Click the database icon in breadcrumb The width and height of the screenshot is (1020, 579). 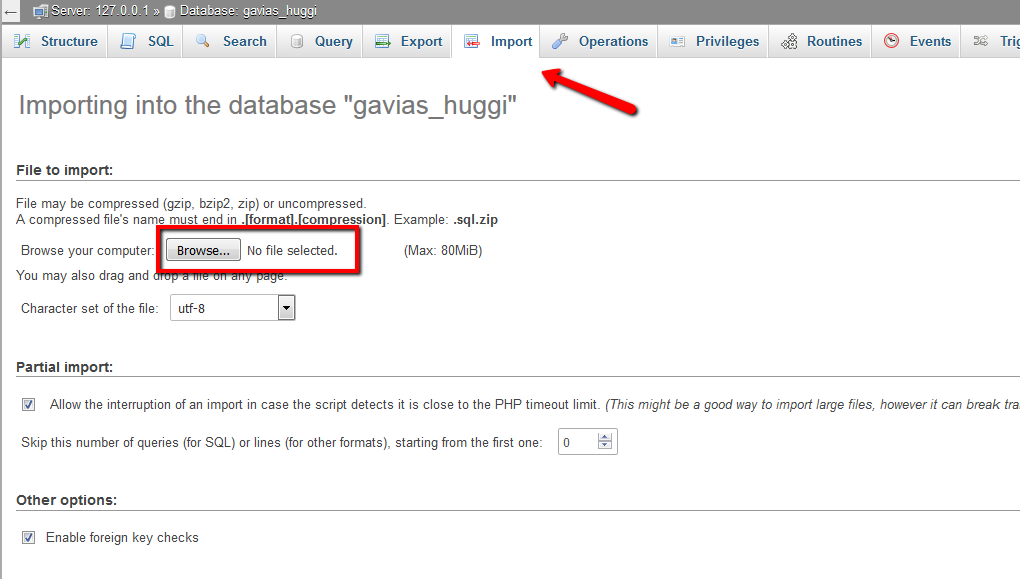tap(170, 12)
